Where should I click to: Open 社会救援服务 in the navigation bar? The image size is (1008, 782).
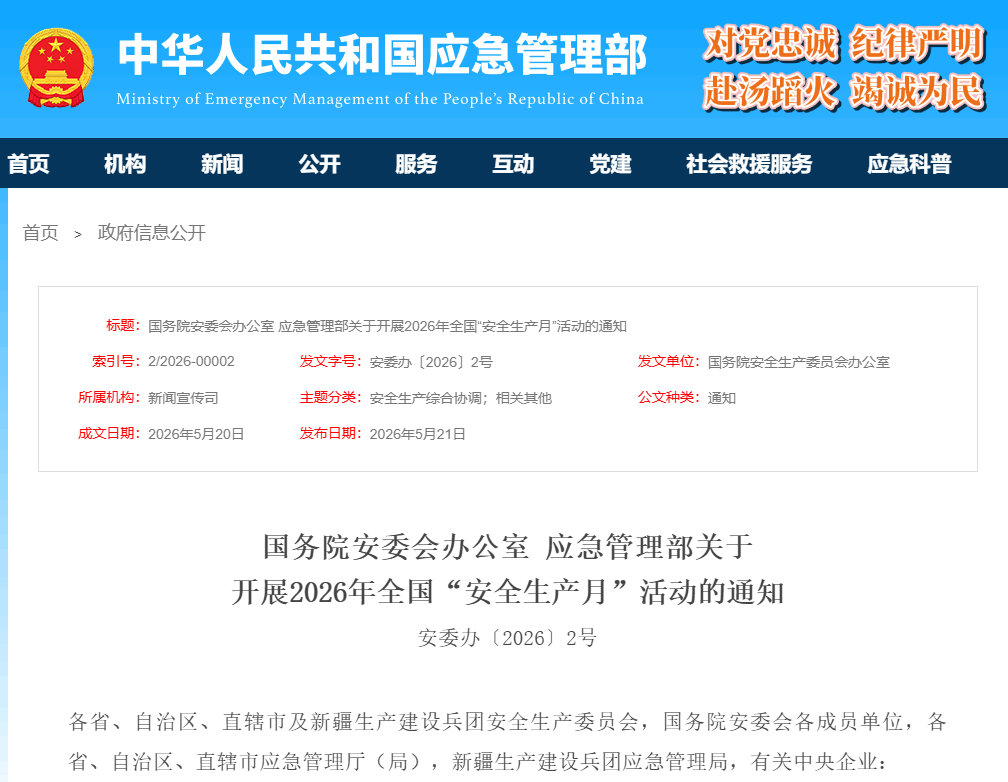[750, 164]
